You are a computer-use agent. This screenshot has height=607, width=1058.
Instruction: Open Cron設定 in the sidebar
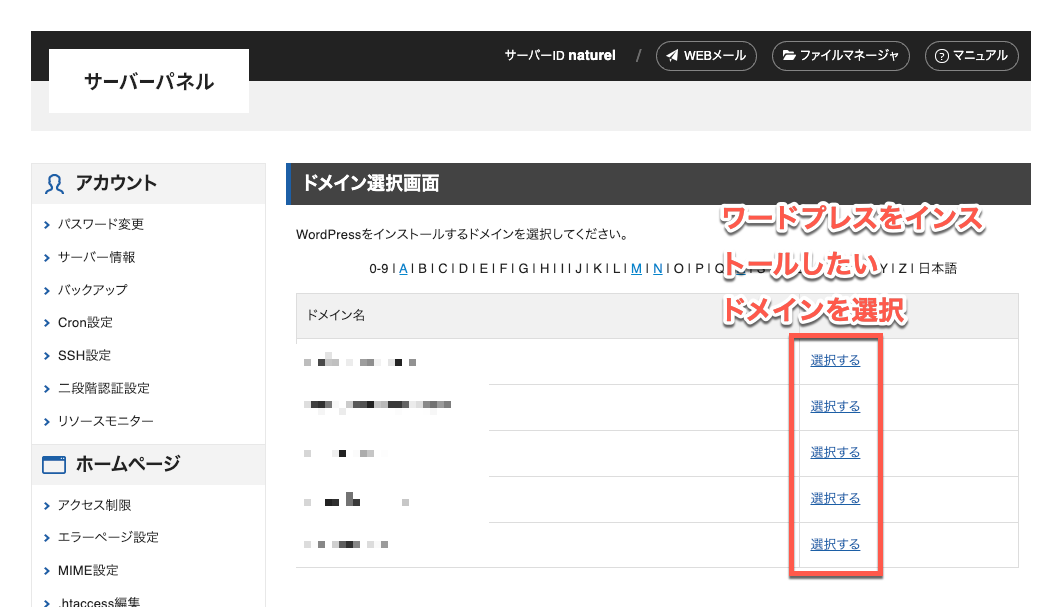(x=85, y=323)
